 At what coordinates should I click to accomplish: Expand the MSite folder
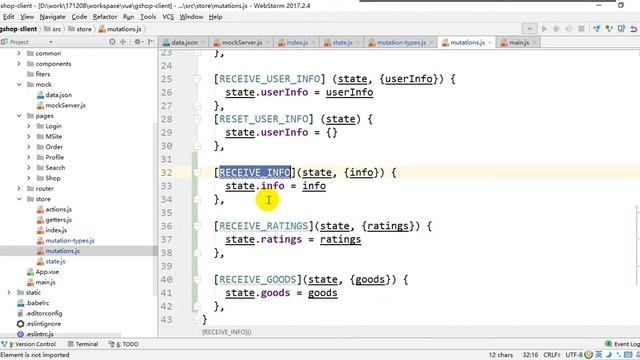[x=29, y=136]
